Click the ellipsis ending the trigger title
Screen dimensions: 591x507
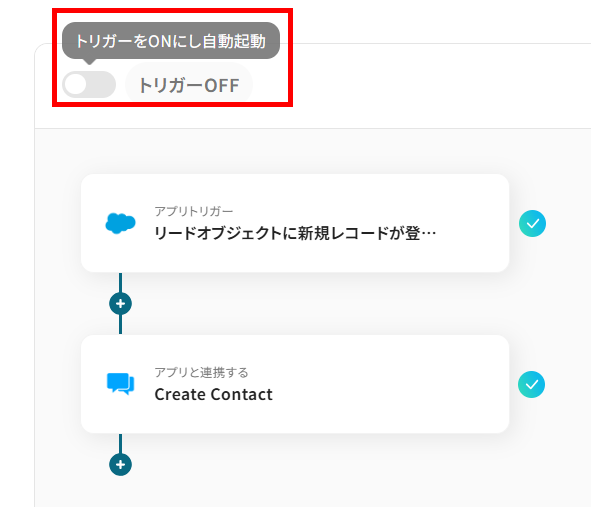428,234
